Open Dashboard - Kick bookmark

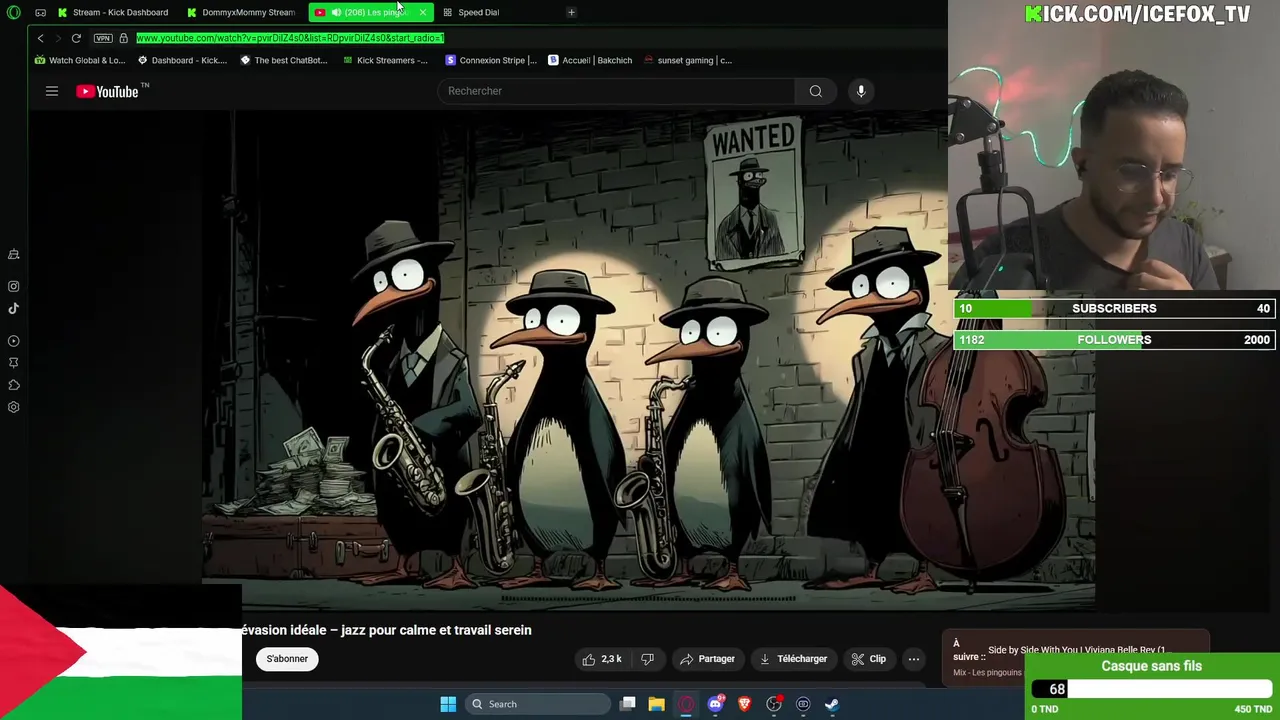click(x=182, y=60)
